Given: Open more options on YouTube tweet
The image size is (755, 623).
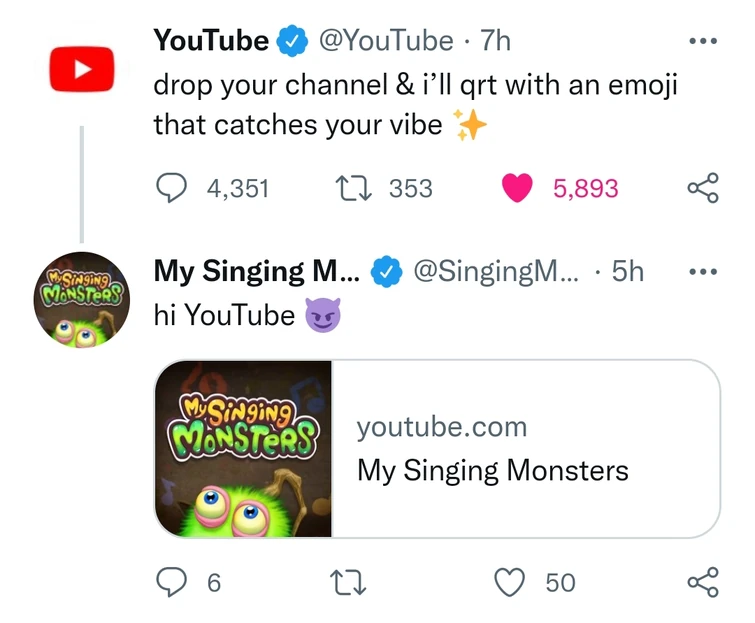Looking at the screenshot, I should tap(703, 42).
